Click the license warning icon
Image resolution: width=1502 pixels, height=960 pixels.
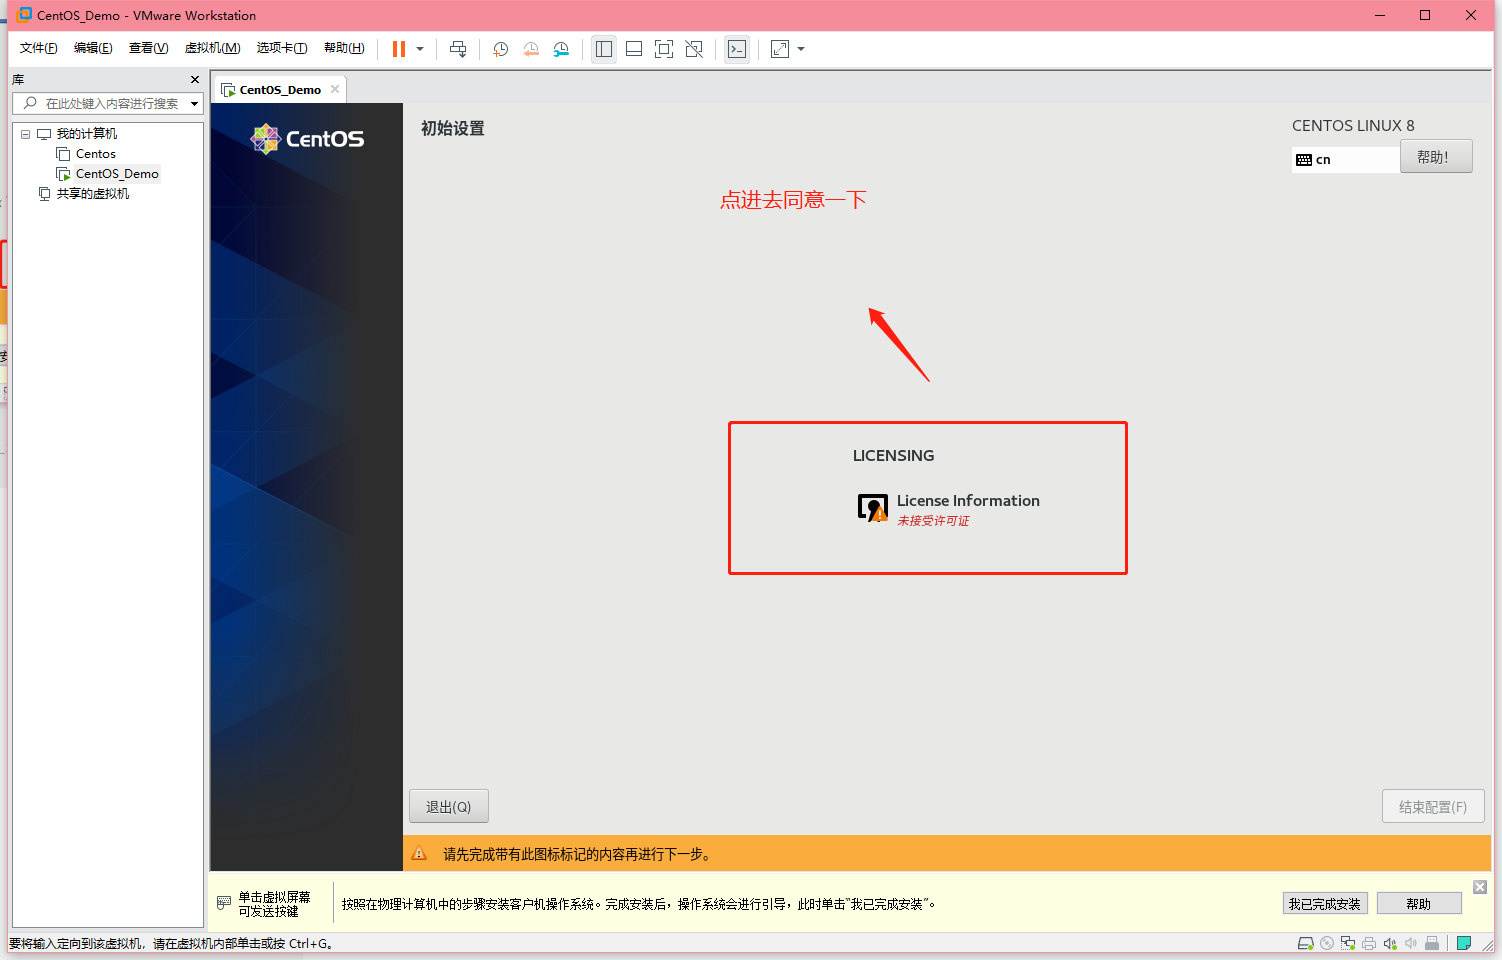click(873, 508)
